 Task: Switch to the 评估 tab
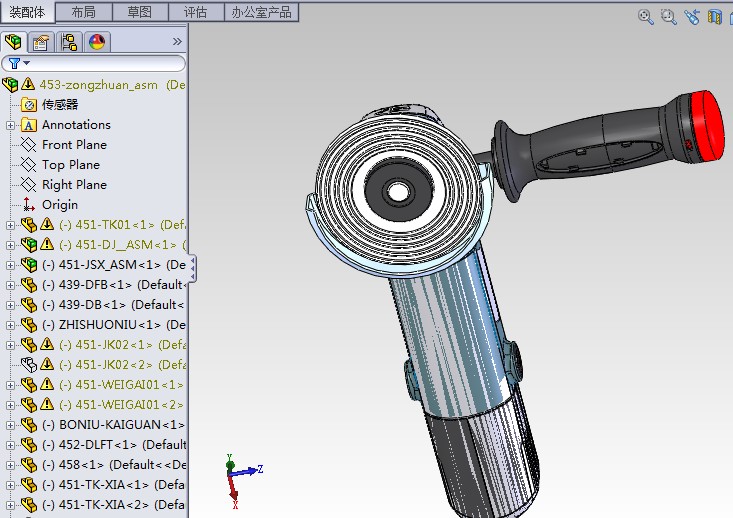click(196, 12)
